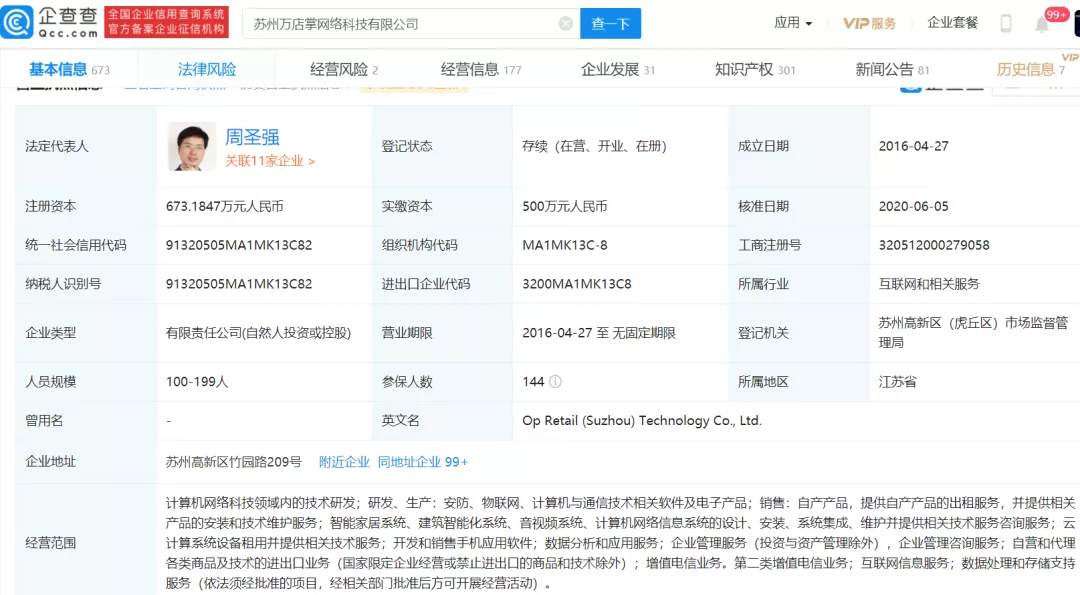Select registration number 320512000279058
This screenshot has width=1080, height=595.
[x=934, y=245]
